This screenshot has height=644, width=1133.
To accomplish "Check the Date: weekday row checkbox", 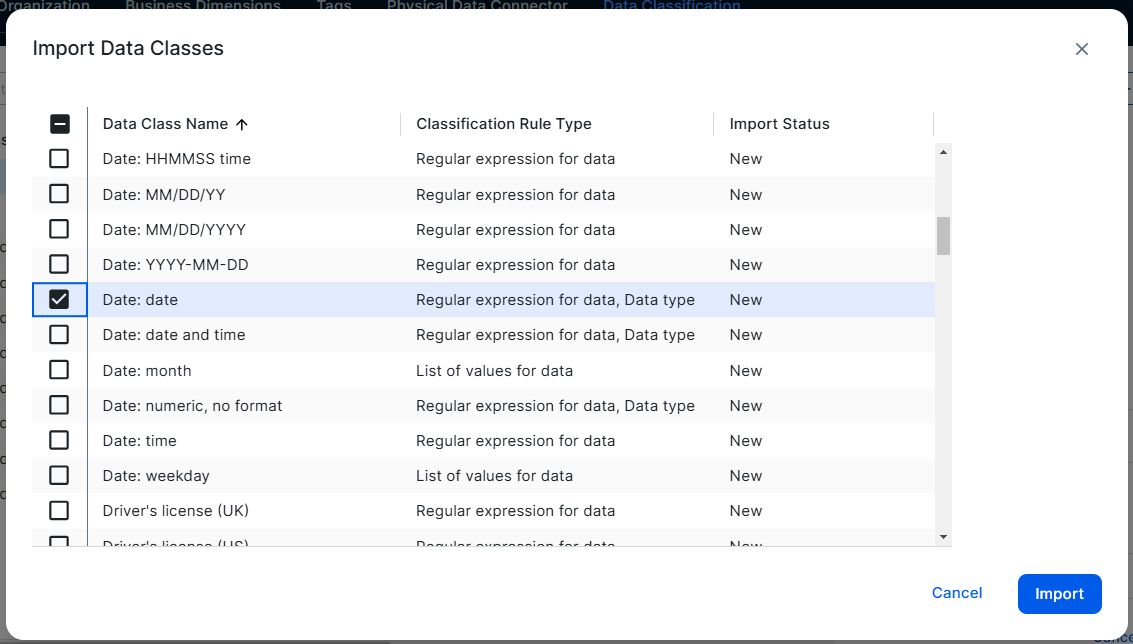I will 59,475.
